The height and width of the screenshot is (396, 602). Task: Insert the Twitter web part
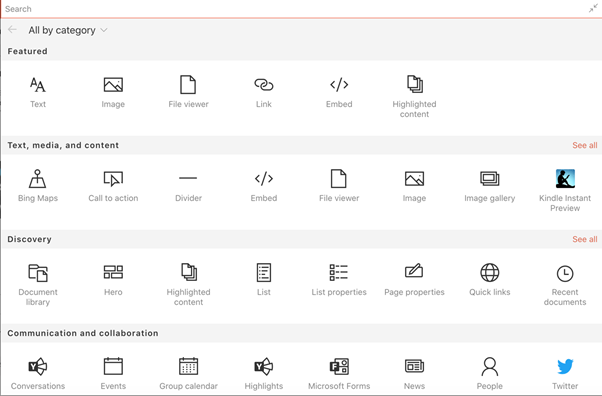tap(565, 374)
